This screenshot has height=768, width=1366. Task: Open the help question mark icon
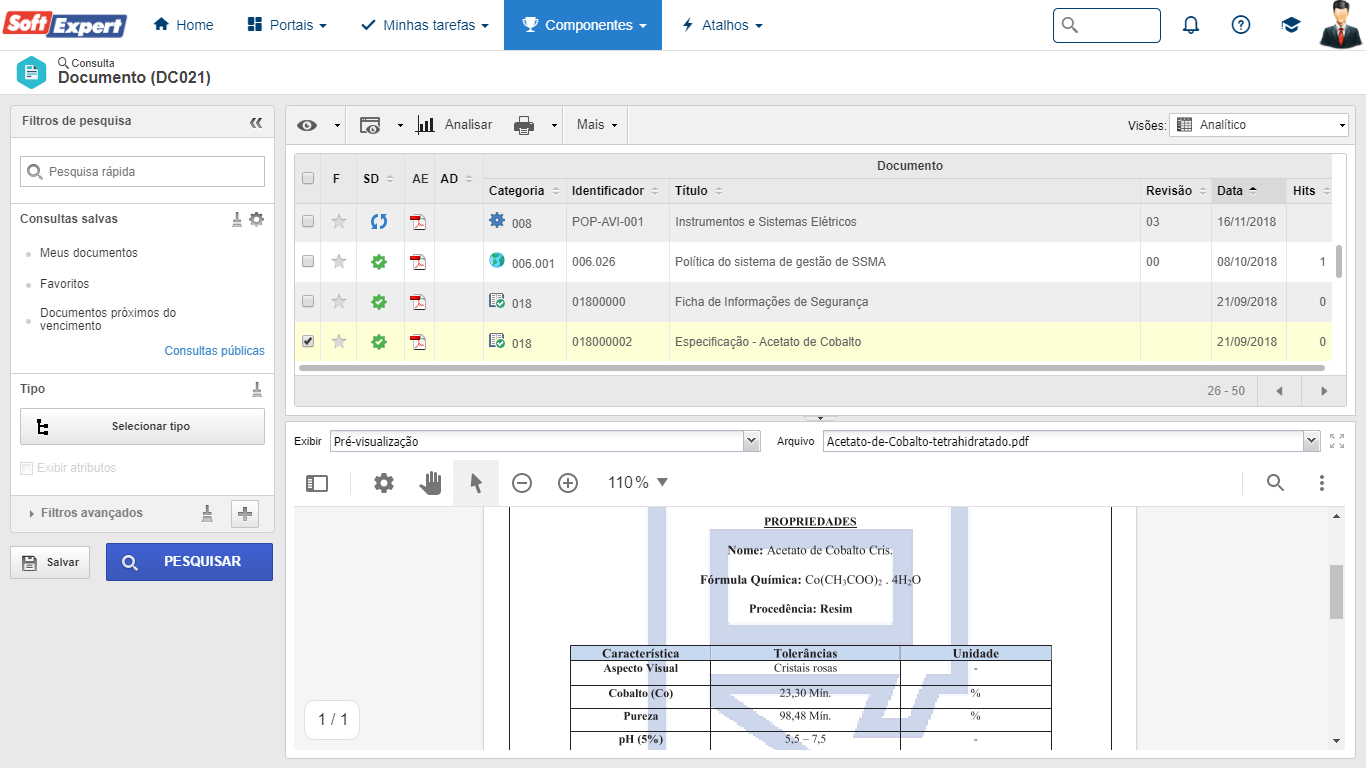[x=1240, y=25]
